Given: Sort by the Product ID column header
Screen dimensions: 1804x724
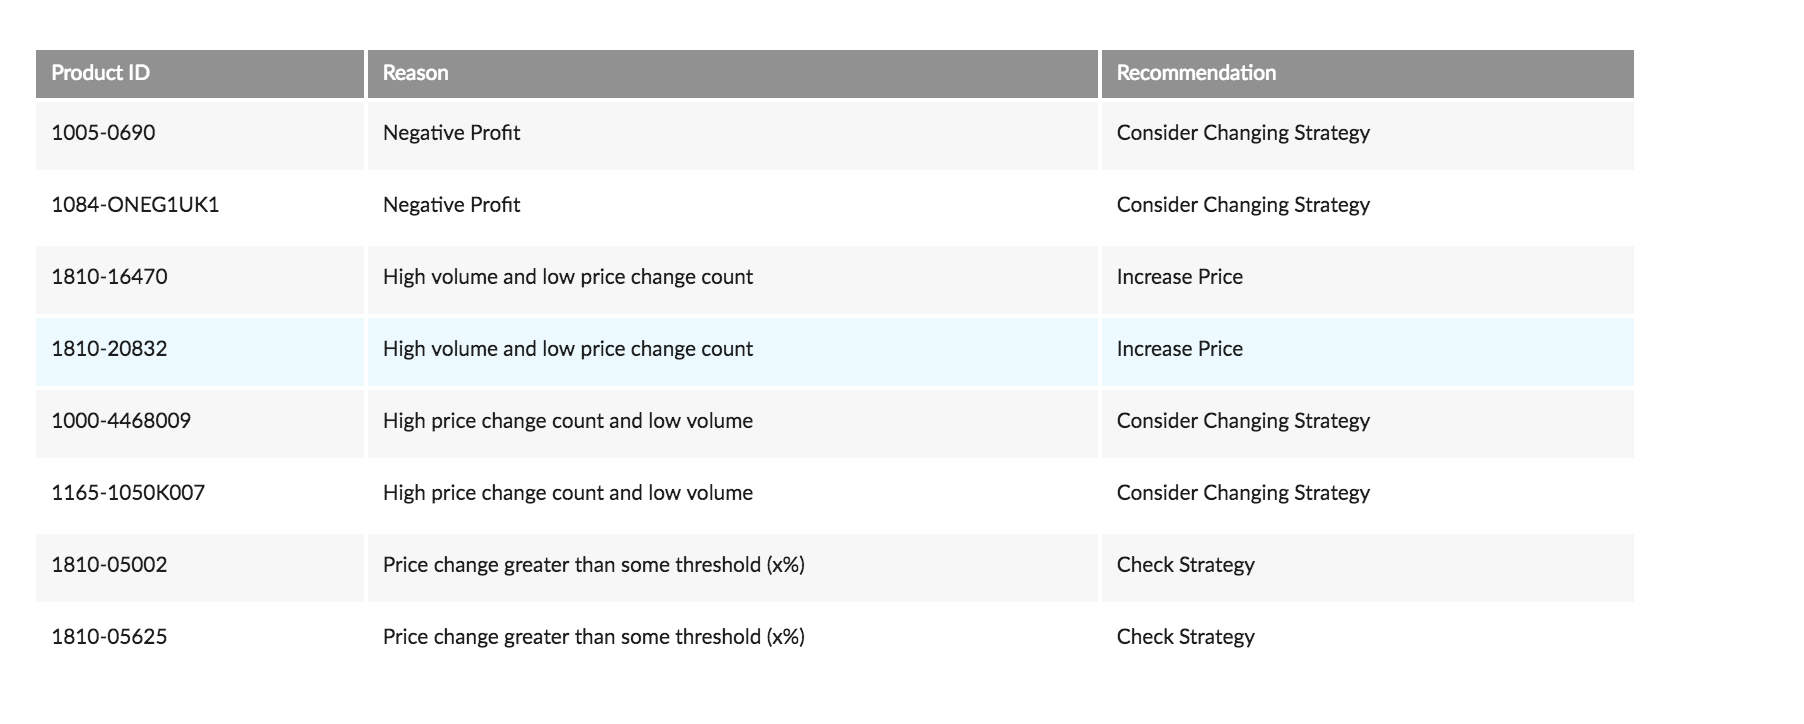Looking at the screenshot, I should [x=200, y=74].
